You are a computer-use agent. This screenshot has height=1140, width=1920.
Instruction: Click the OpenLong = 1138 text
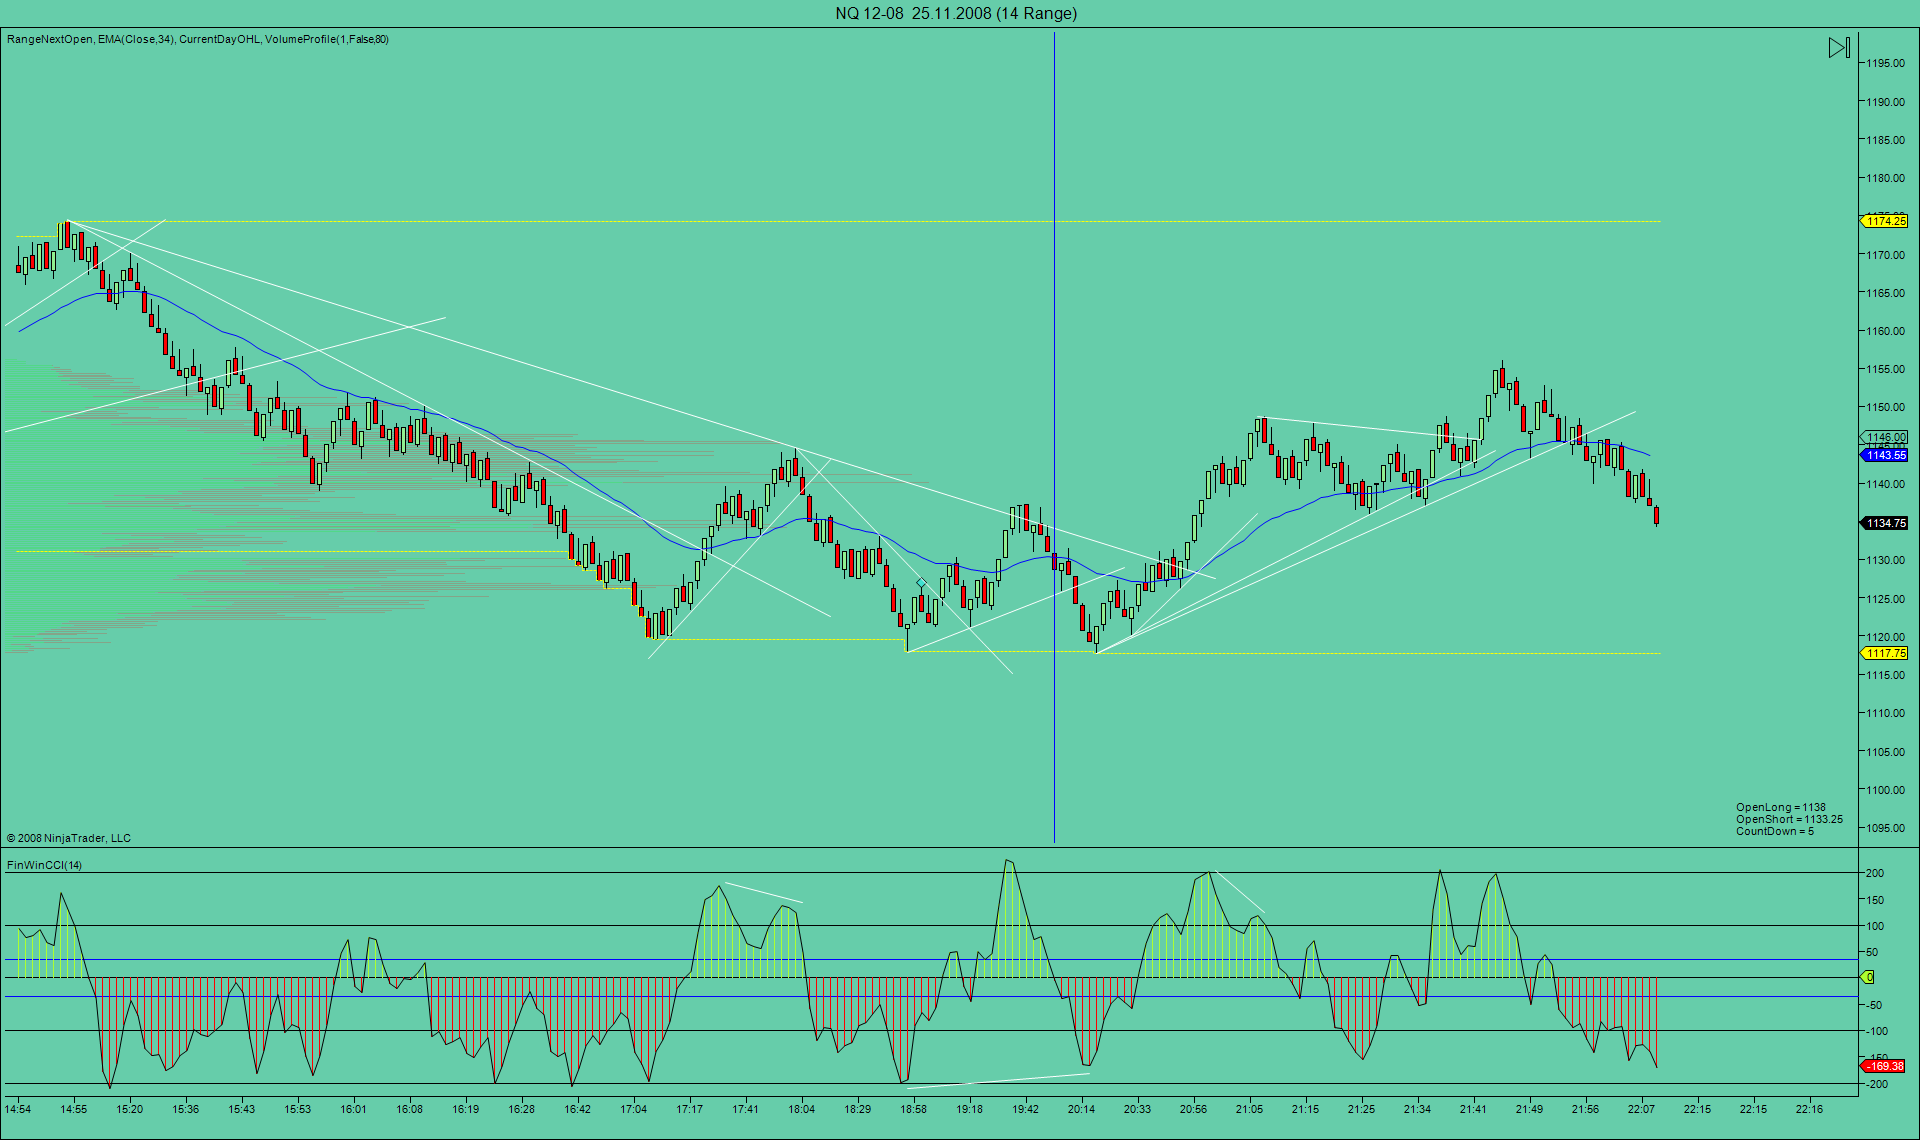point(1780,807)
